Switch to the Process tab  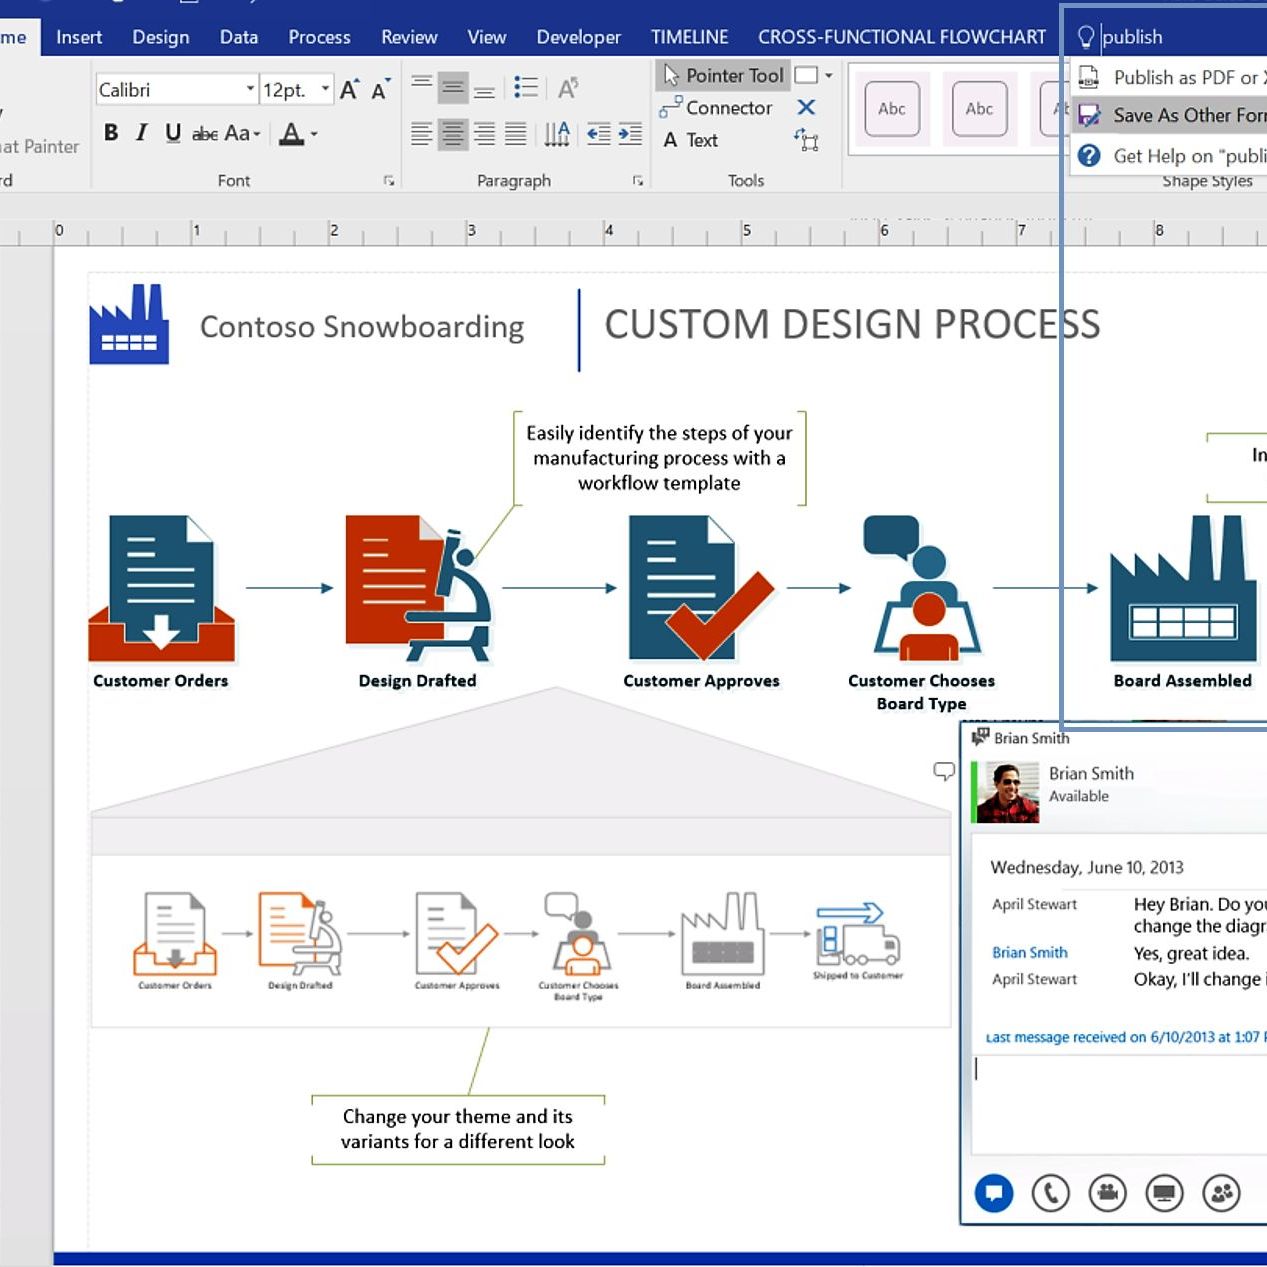pyautogui.click(x=319, y=37)
